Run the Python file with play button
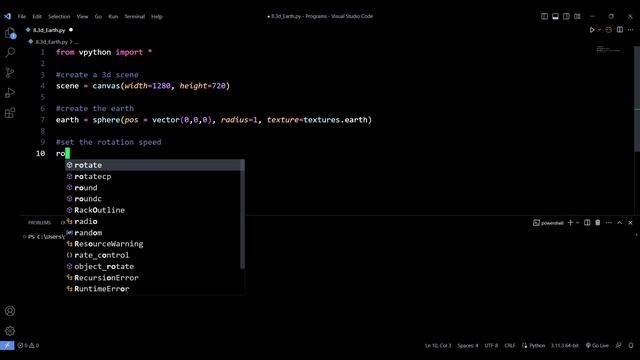Screen dimensions: 640x360 592,30
